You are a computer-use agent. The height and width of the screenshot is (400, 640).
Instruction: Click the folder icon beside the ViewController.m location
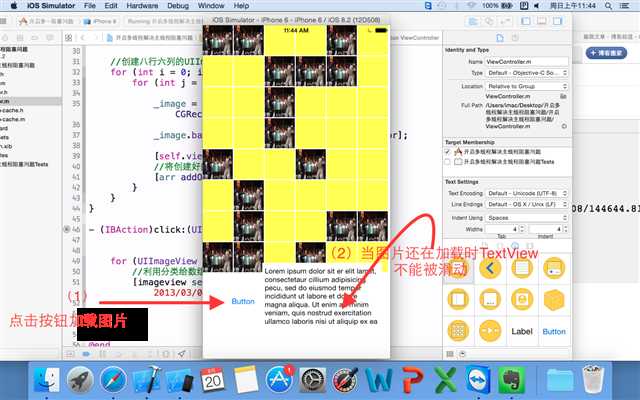pos(564,96)
